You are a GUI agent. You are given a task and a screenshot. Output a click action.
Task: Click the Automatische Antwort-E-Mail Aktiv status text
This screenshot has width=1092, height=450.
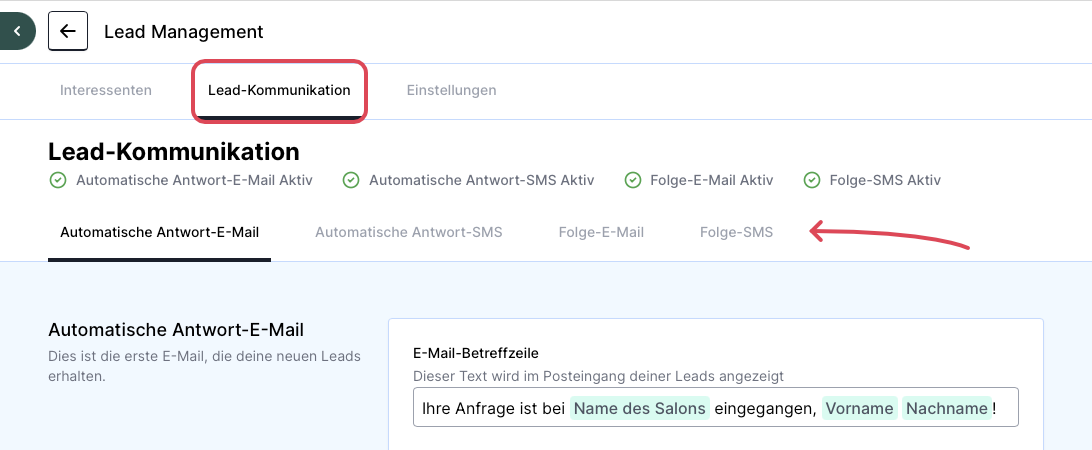(x=194, y=180)
